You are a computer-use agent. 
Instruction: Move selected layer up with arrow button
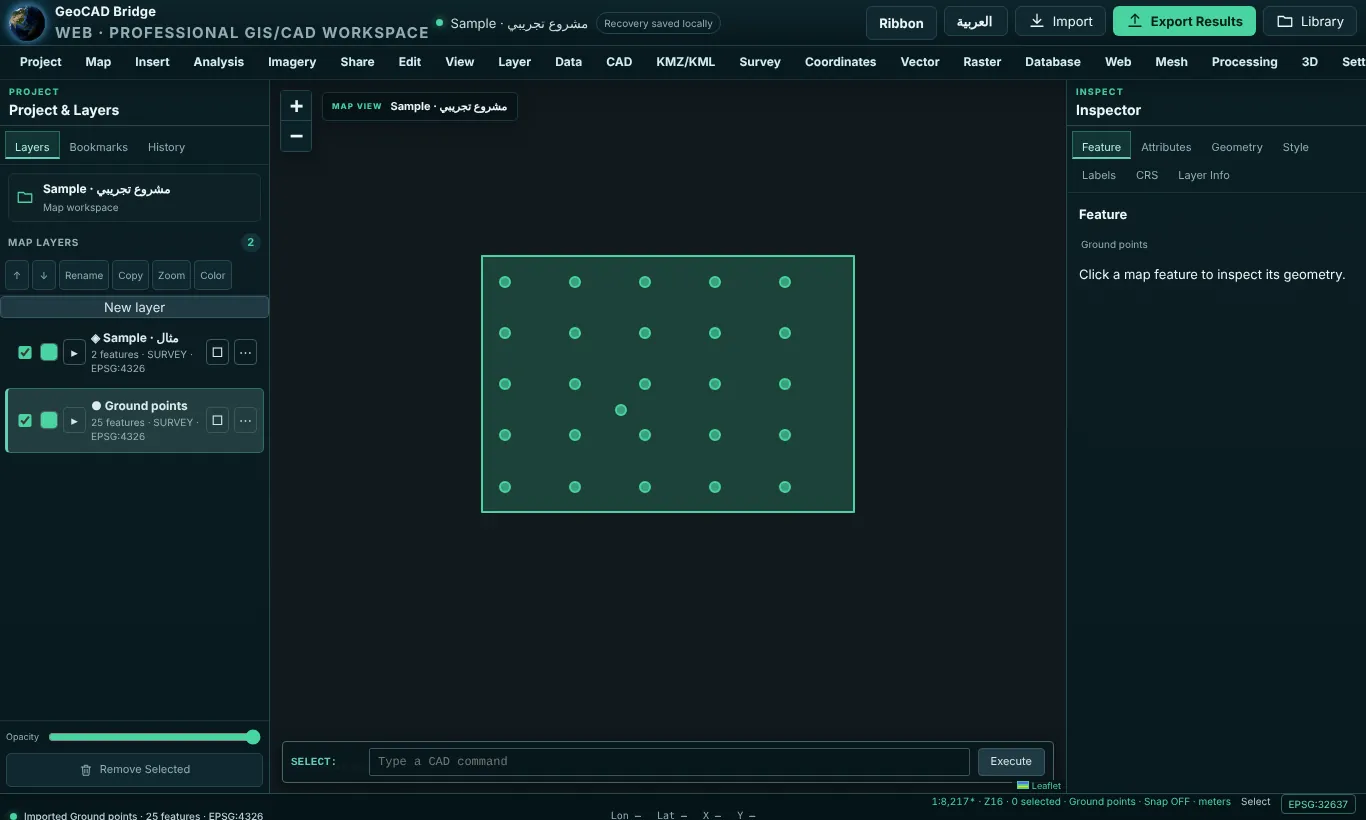pyautogui.click(x=17, y=275)
